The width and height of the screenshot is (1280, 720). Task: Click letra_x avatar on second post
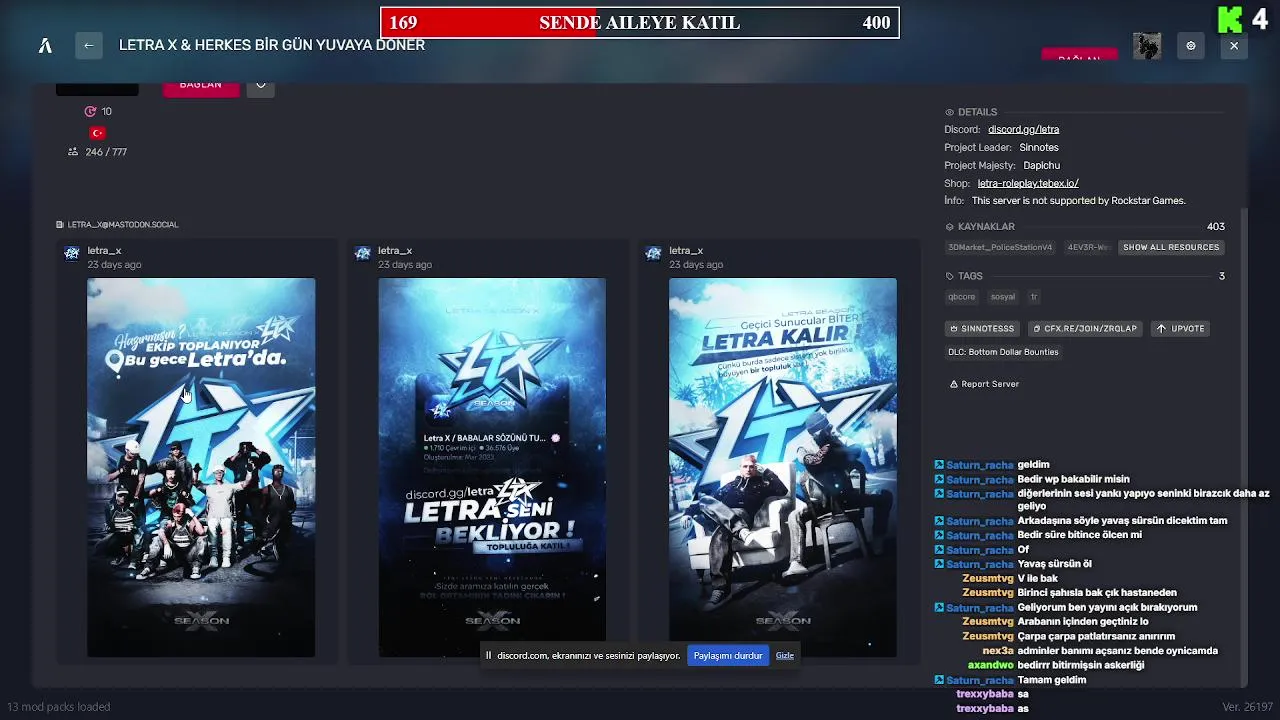pos(363,254)
